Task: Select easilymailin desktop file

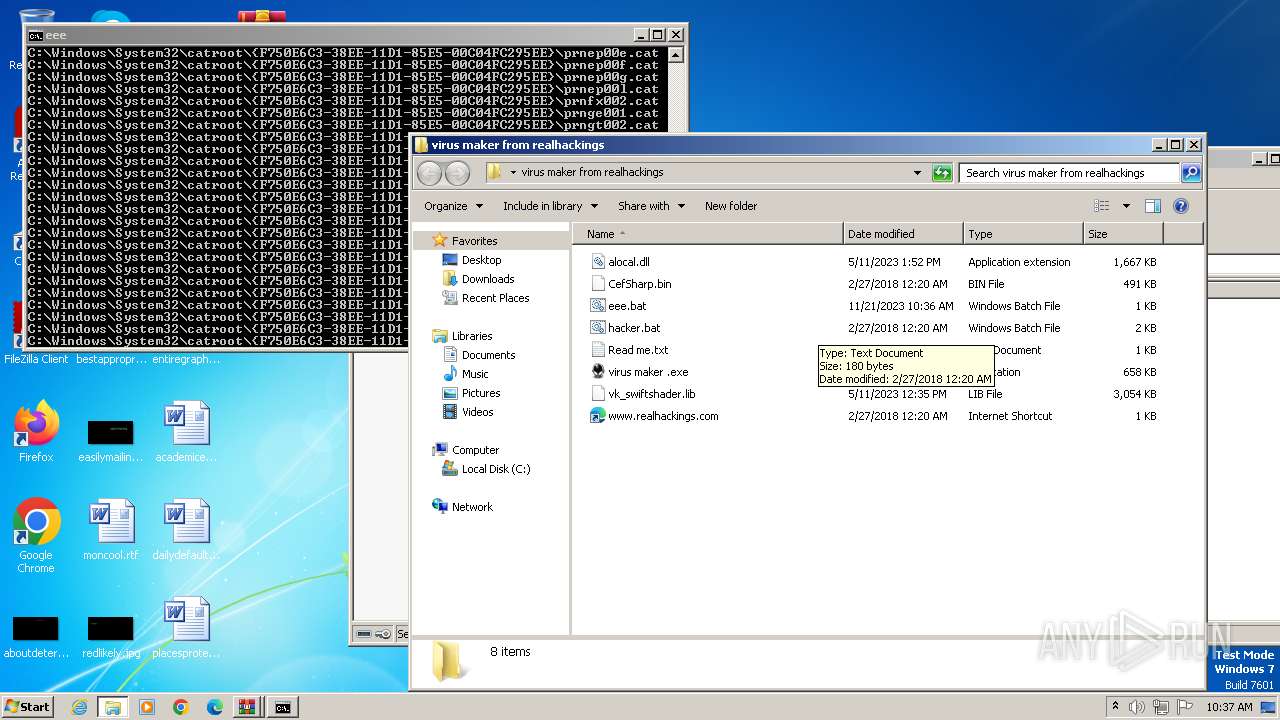Action: tap(111, 440)
